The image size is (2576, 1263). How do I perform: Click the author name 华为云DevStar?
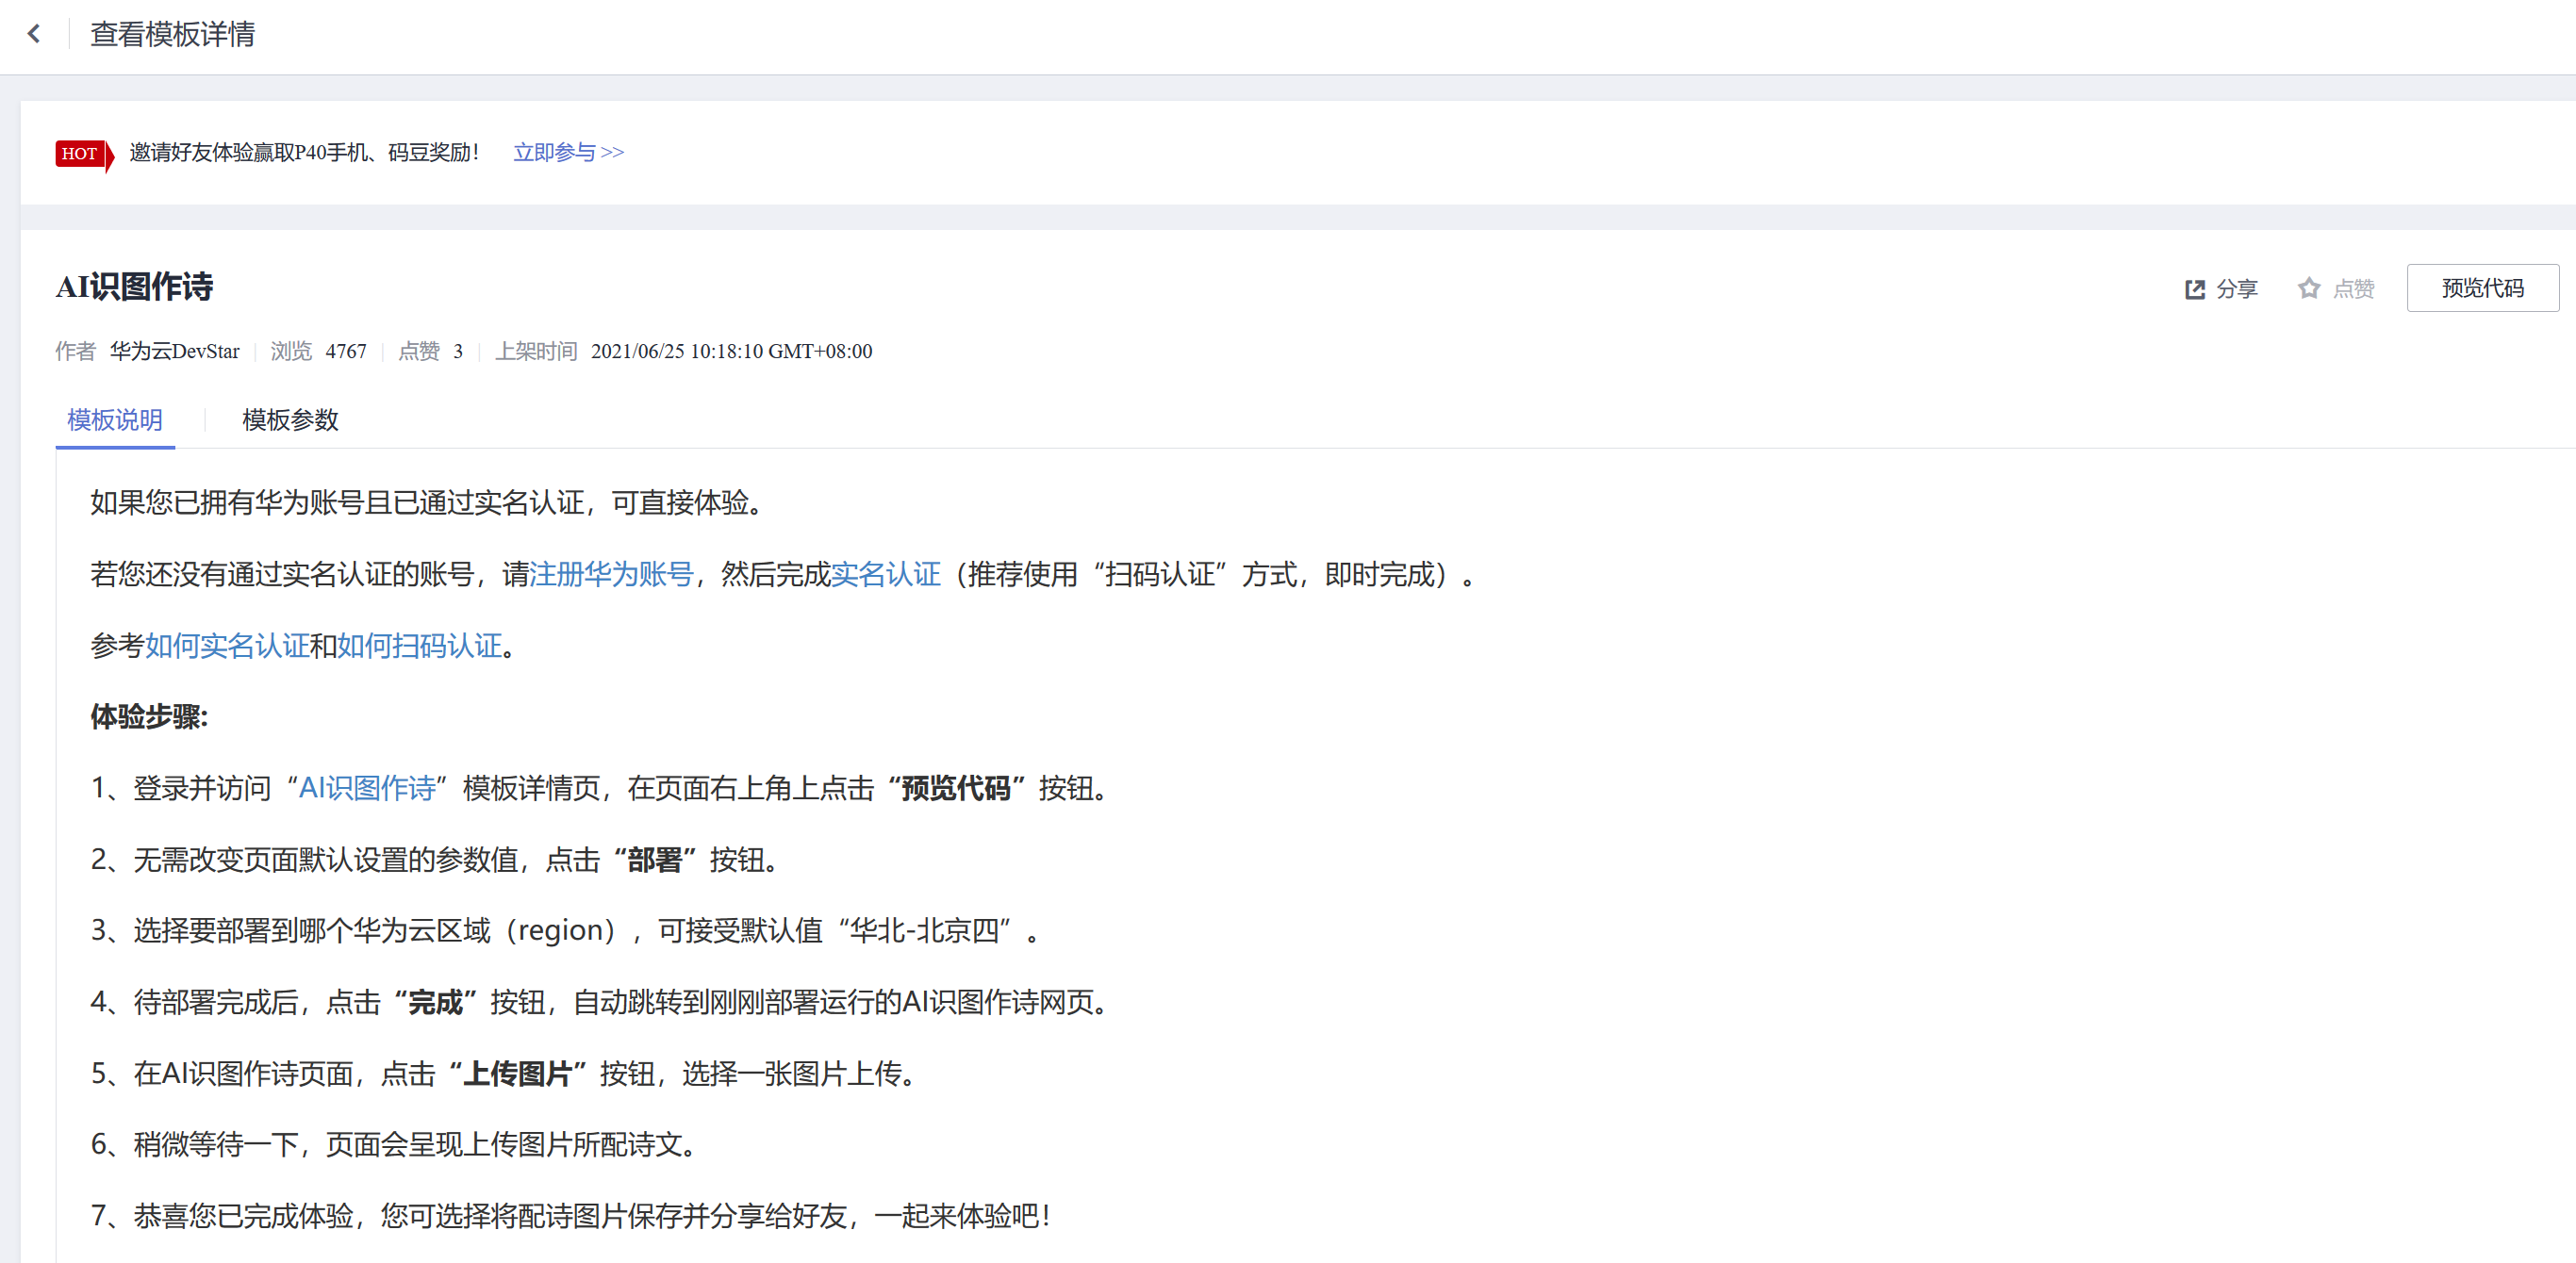click(174, 351)
